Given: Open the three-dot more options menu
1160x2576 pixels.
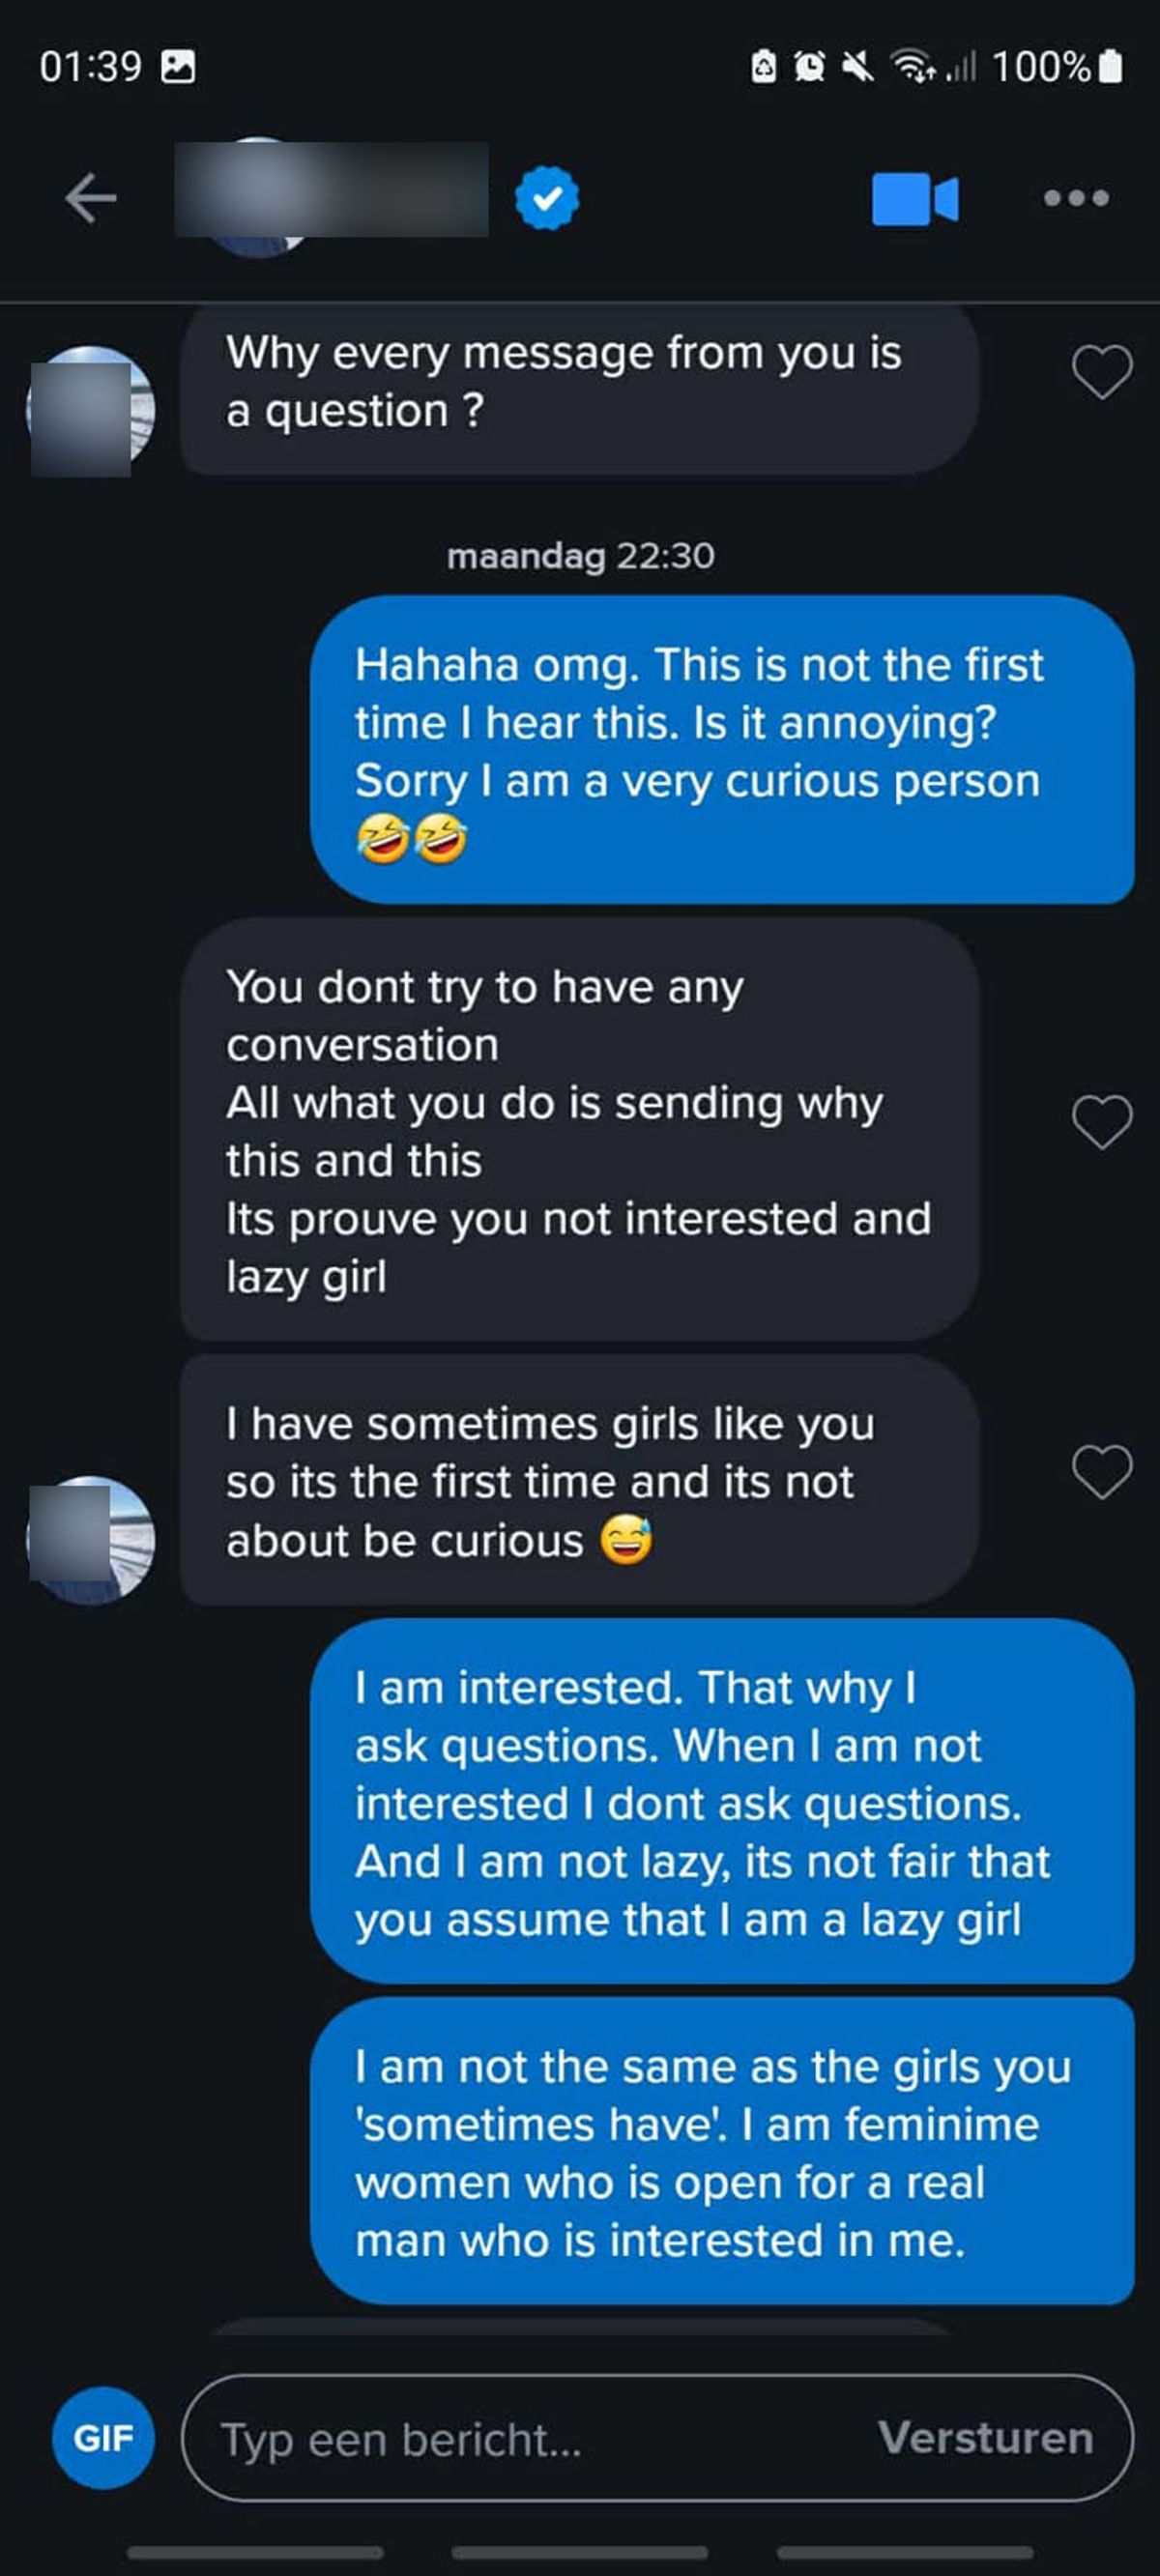Looking at the screenshot, I should pos(1076,198).
